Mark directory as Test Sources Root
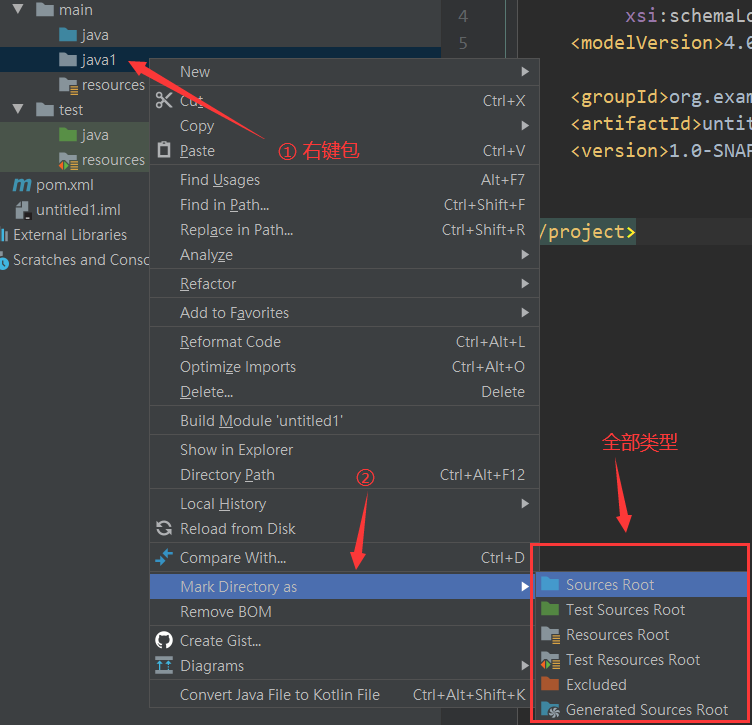This screenshot has height=725, width=752. (641, 609)
